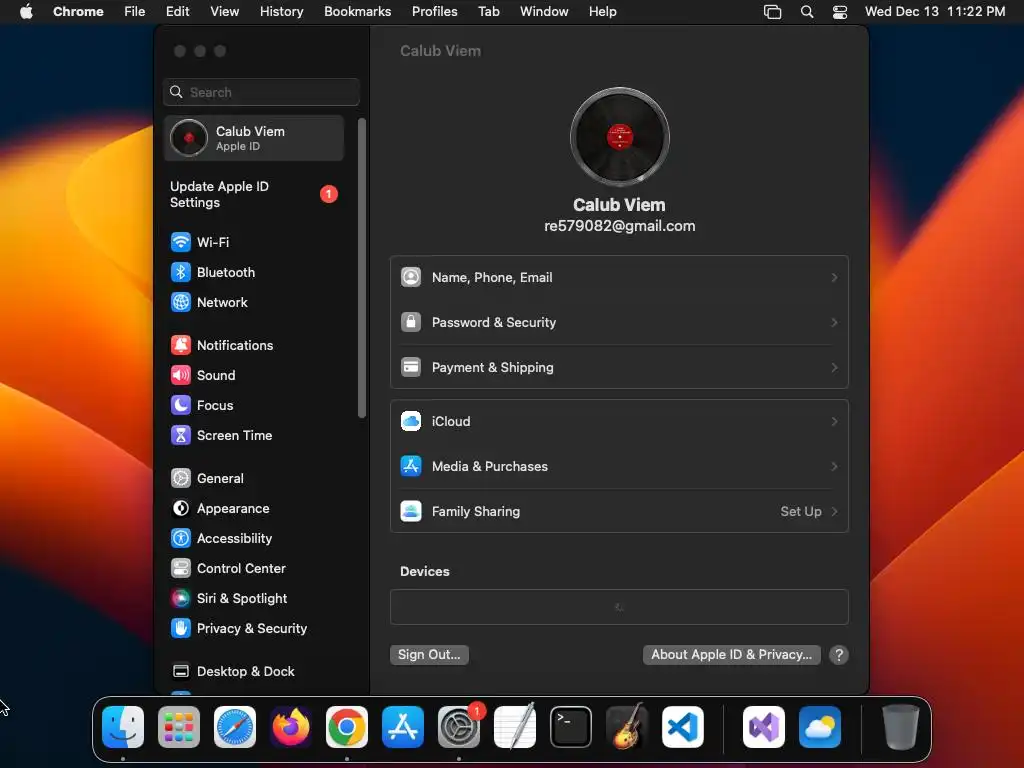Launch Finder from the Dock
The width and height of the screenshot is (1024, 768).
coord(123,727)
